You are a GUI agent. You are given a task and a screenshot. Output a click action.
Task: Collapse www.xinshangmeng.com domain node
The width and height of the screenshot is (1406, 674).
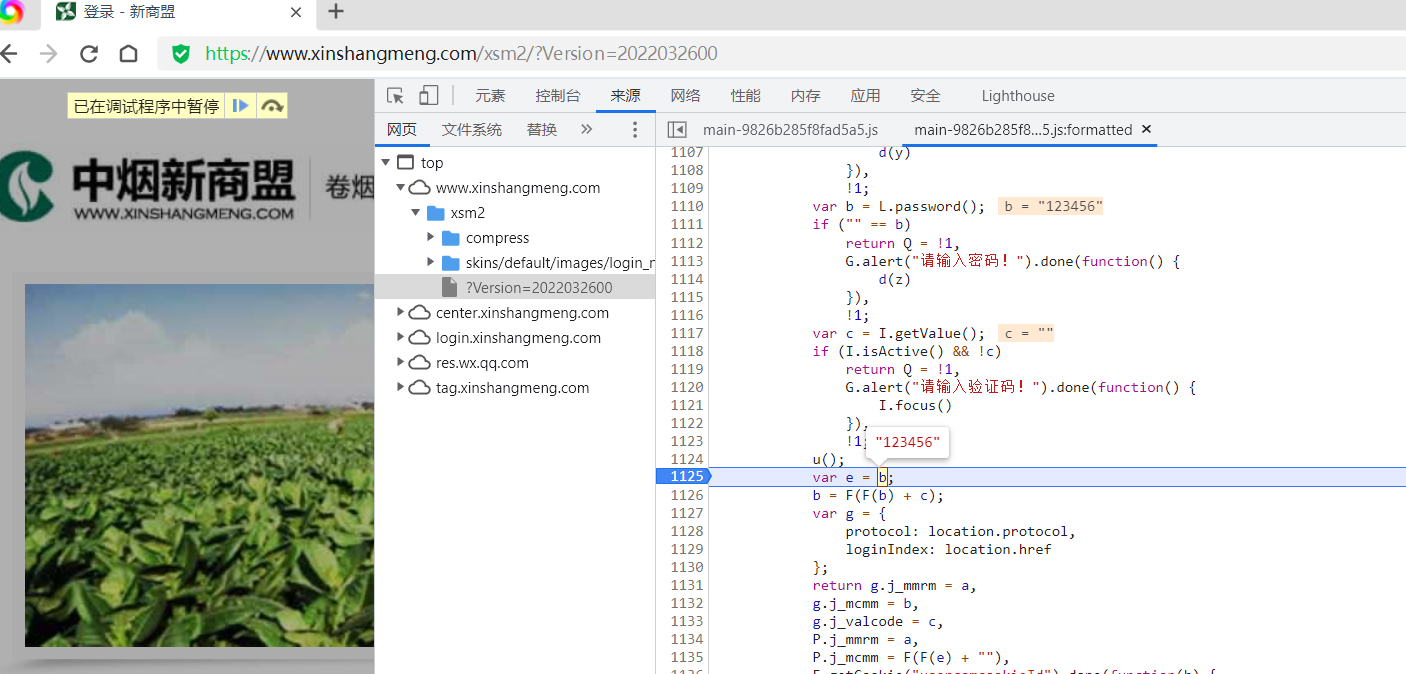pyautogui.click(x=401, y=188)
